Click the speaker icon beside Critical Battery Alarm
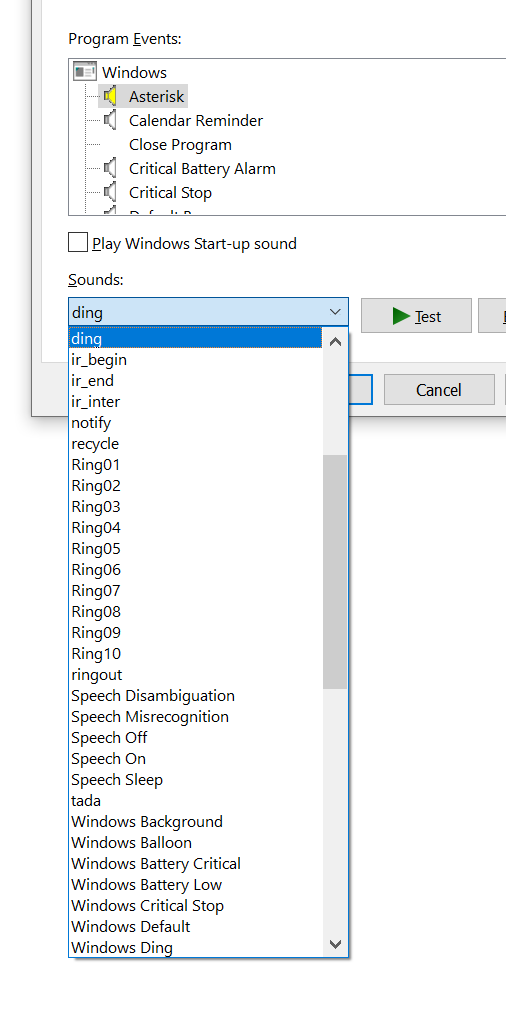Image resolution: width=506 pixels, height=1014 pixels. point(110,169)
